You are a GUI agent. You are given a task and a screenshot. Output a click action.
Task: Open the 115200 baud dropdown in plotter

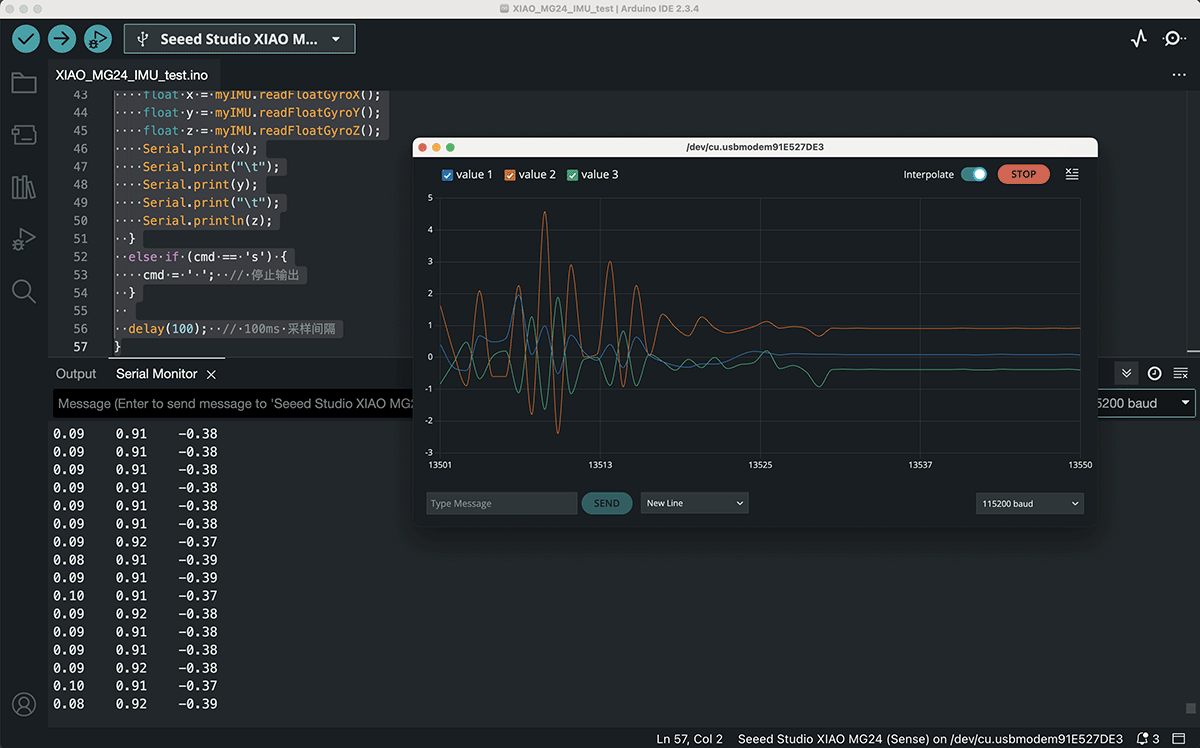[1029, 503]
